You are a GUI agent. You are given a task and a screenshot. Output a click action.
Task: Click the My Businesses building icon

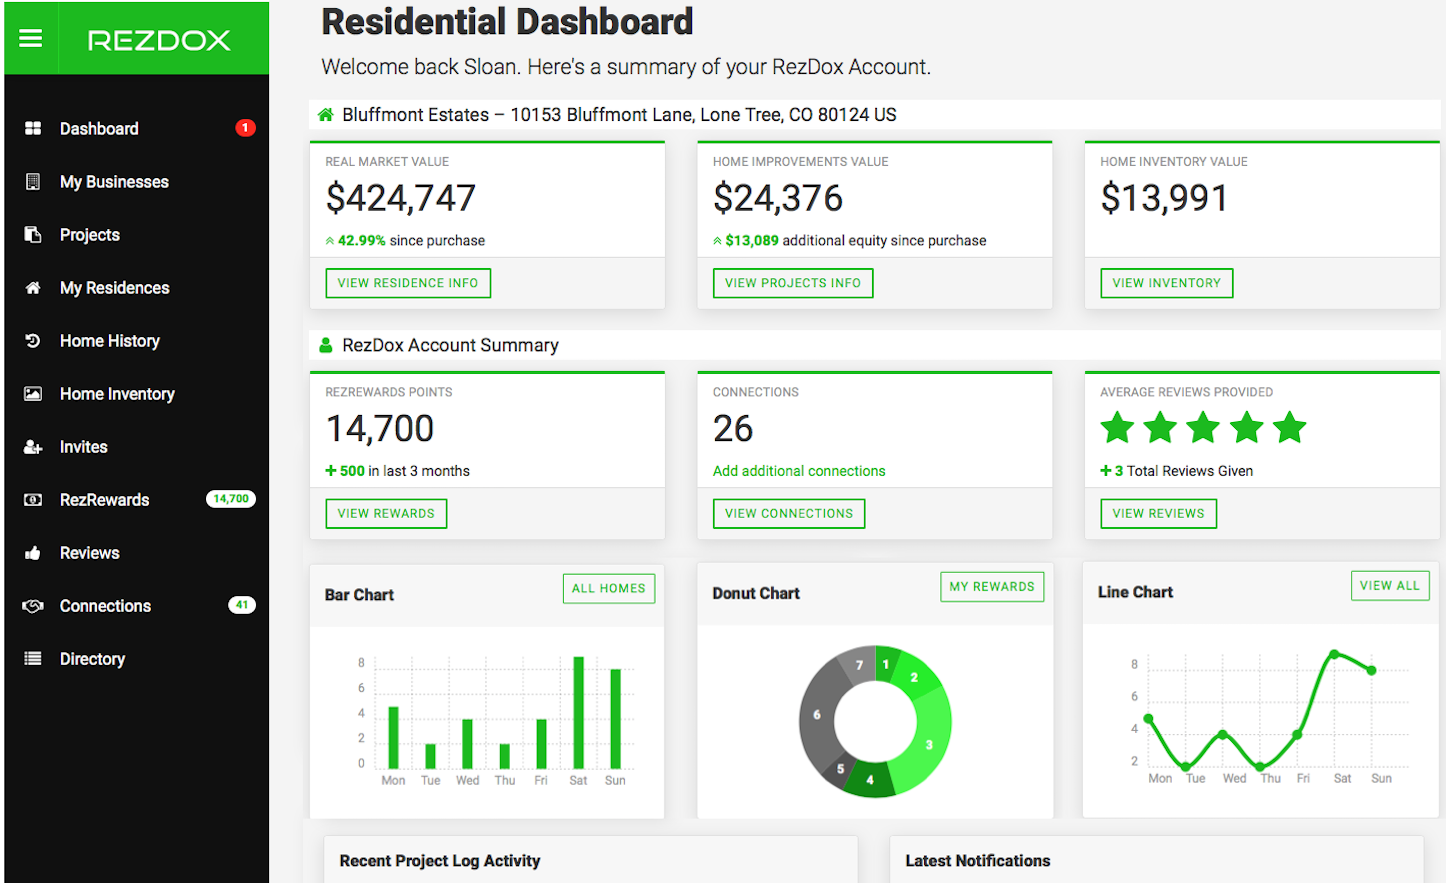pos(33,181)
